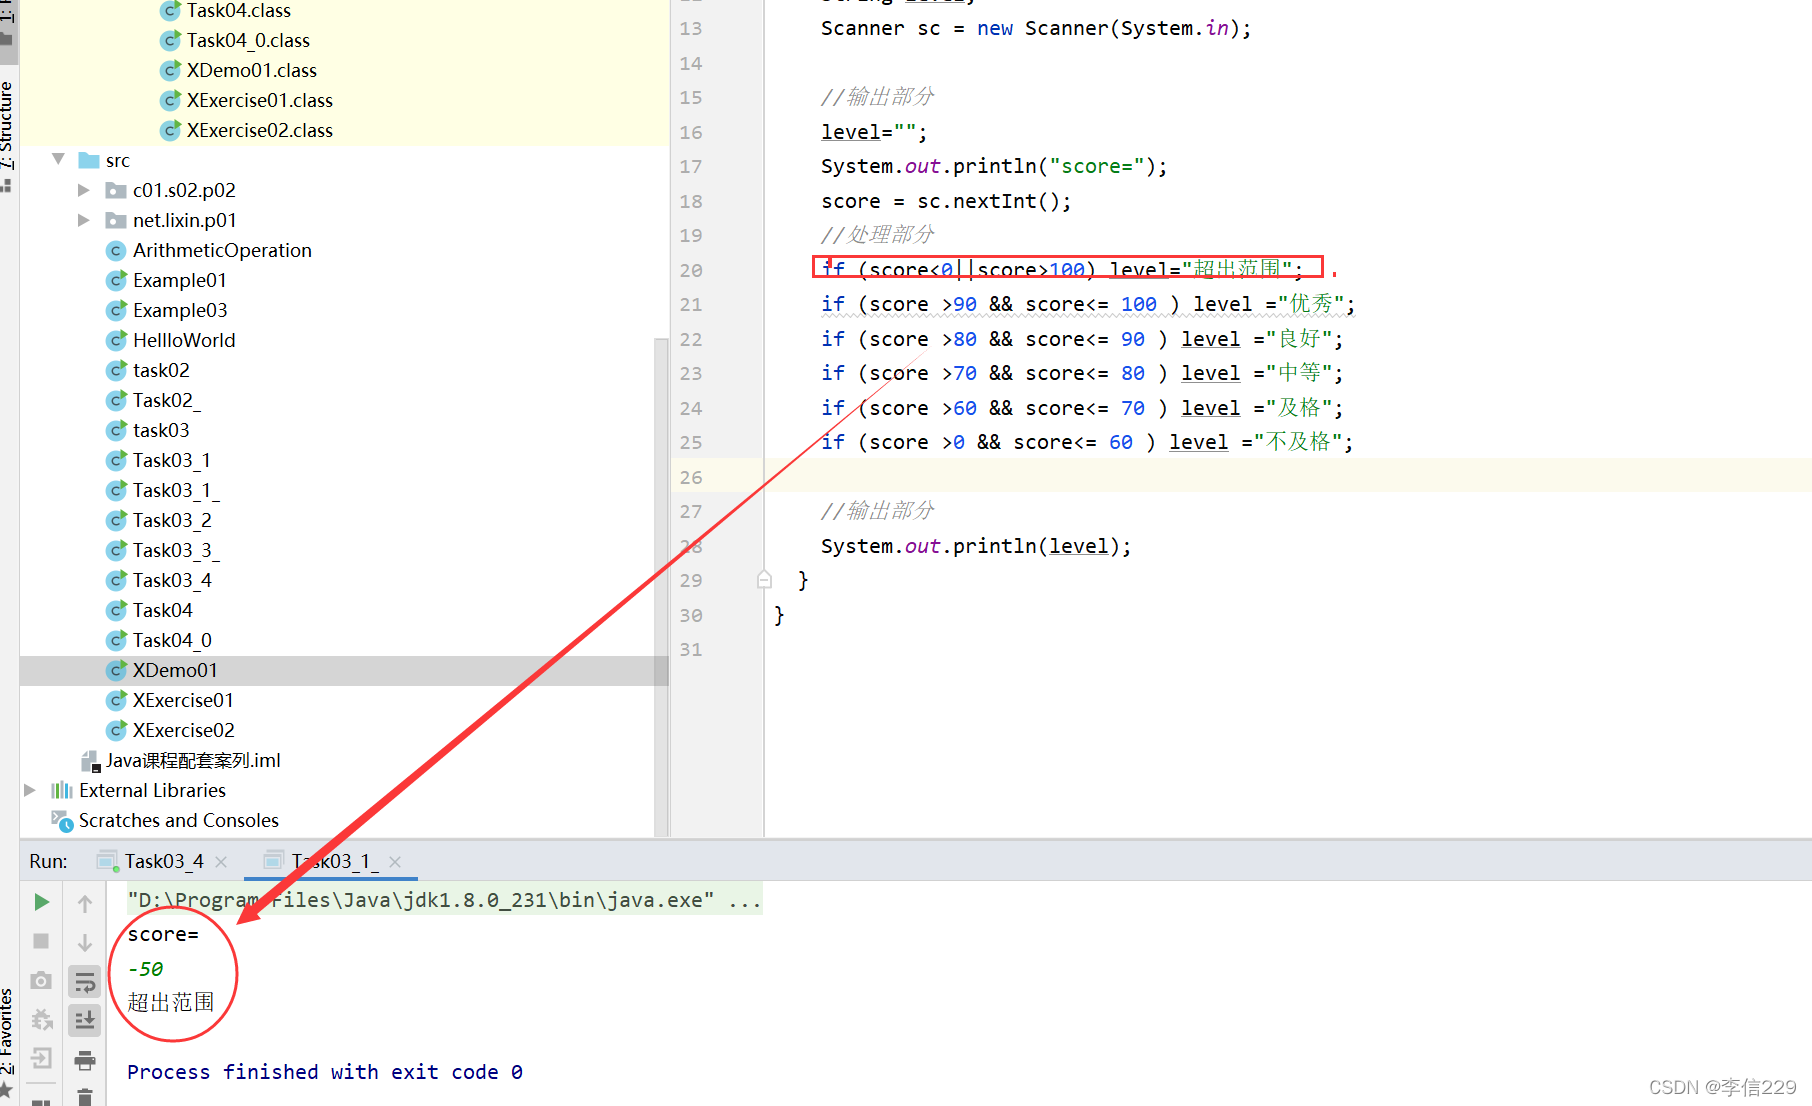Click 'score = sc.nextInt();' on line 18
The image size is (1812, 1106).
point(946,201)
